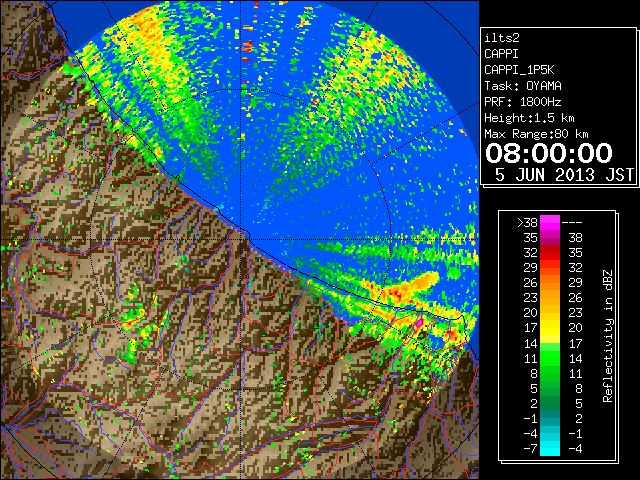Pick the orange 26–29 dBZ legend swatch
The image size is (640, 480).
tap(550, 282)
